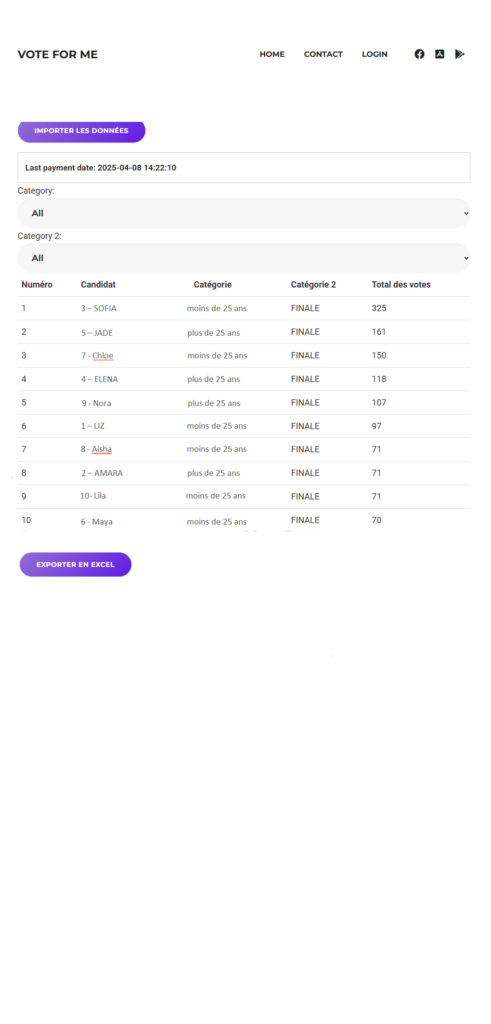Open the LOGIN page

375,54
